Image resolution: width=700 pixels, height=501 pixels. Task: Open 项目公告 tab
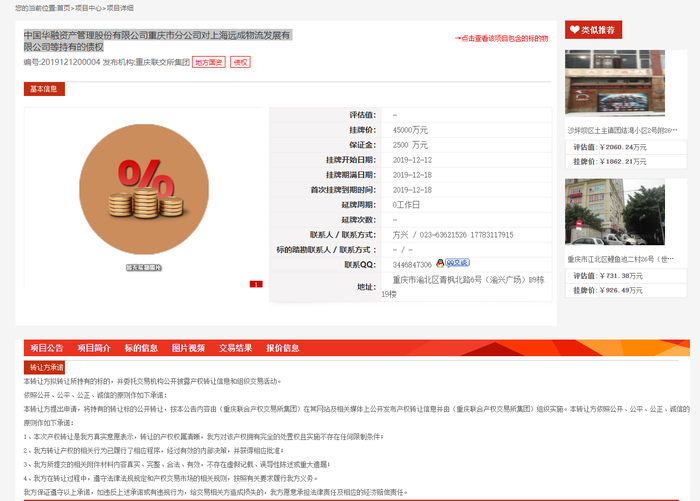[47, 348]
